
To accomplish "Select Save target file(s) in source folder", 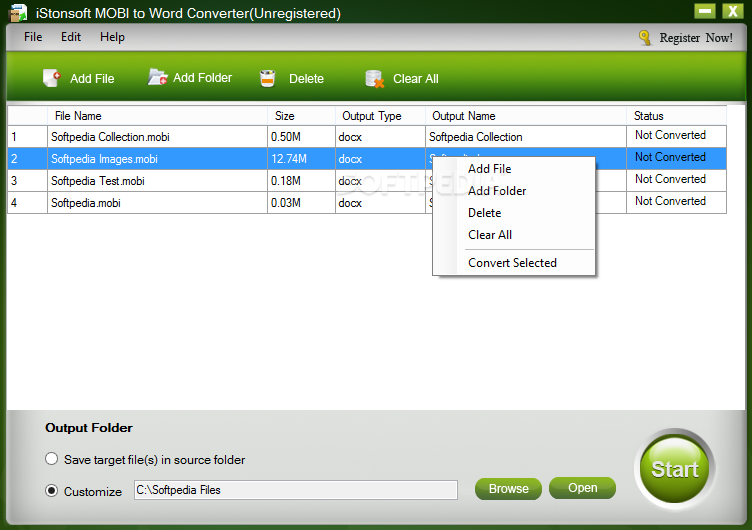I will tap(51, 459).
